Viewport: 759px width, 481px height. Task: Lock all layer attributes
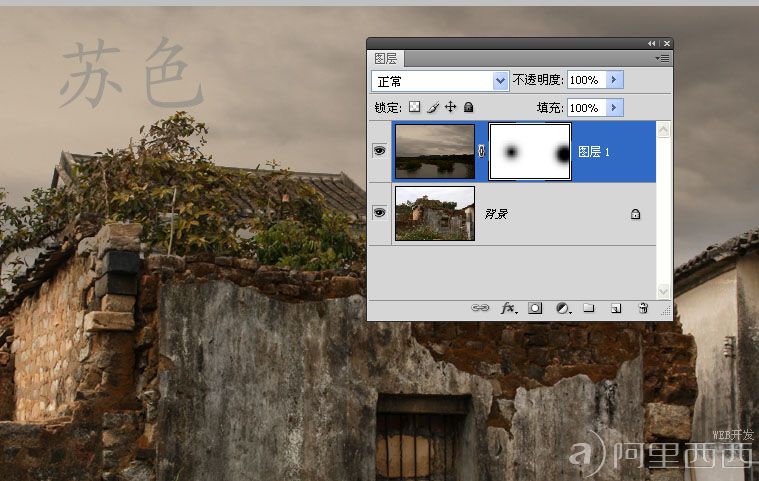[x=468, y=107]
